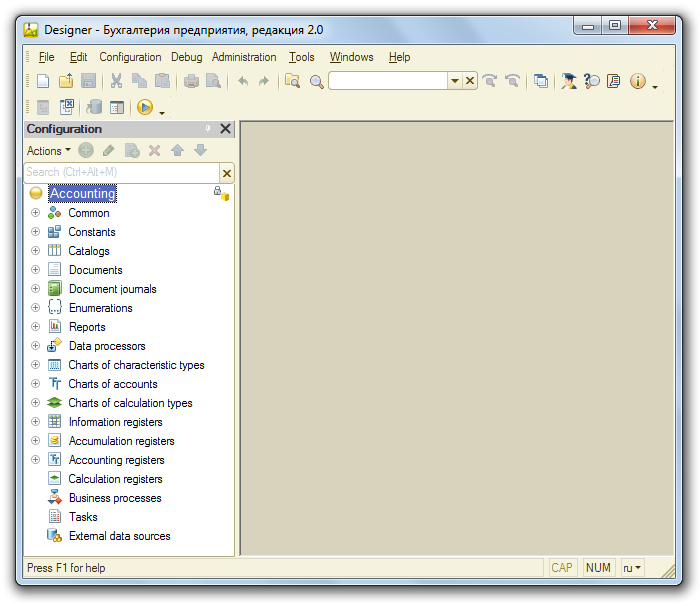This screenshot has height=603, width=700.
Task: Click the Copy toolbar icon
Action: tap(139, 81)
